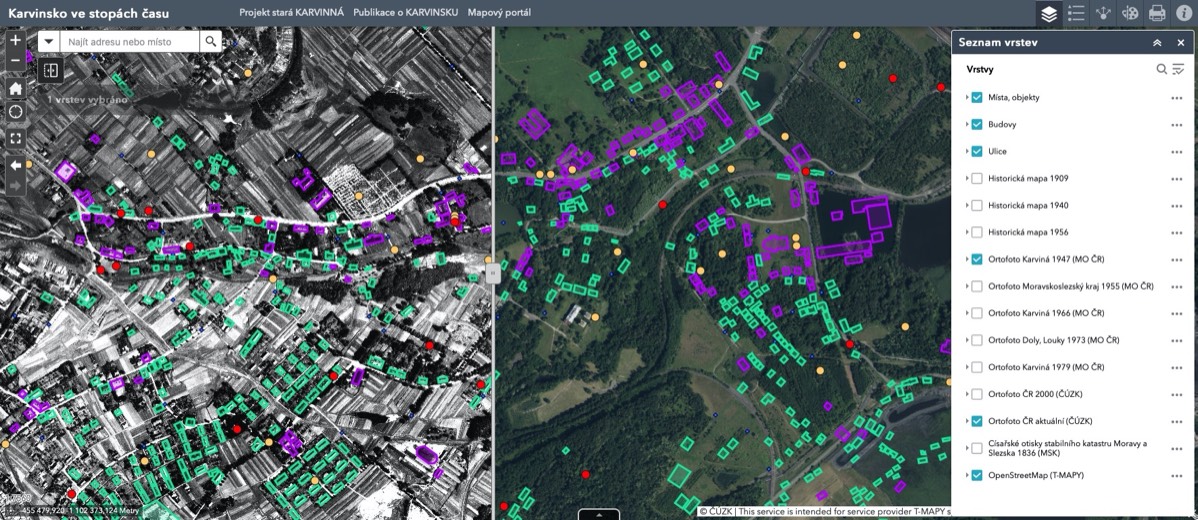The width and height of the screenshot is (1198, 520).
Task: Open Projekt stará KARVINNÁ link
Action: pyautogui.click(x=291, y=13)
